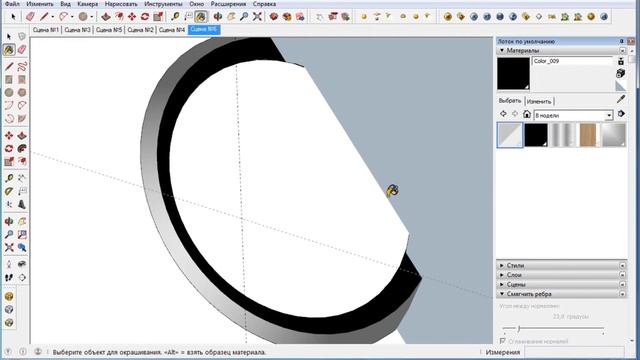The height and width of the screenshot is (360, 640).
Task: Go to the home In Model materials
Action: [x=527, y=114]
